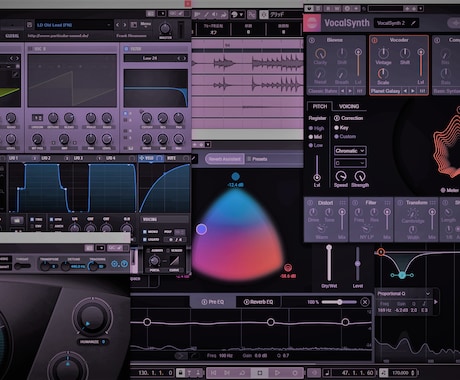Open the synth Menu button
This screenshot has height=380, width=460.
145,24
